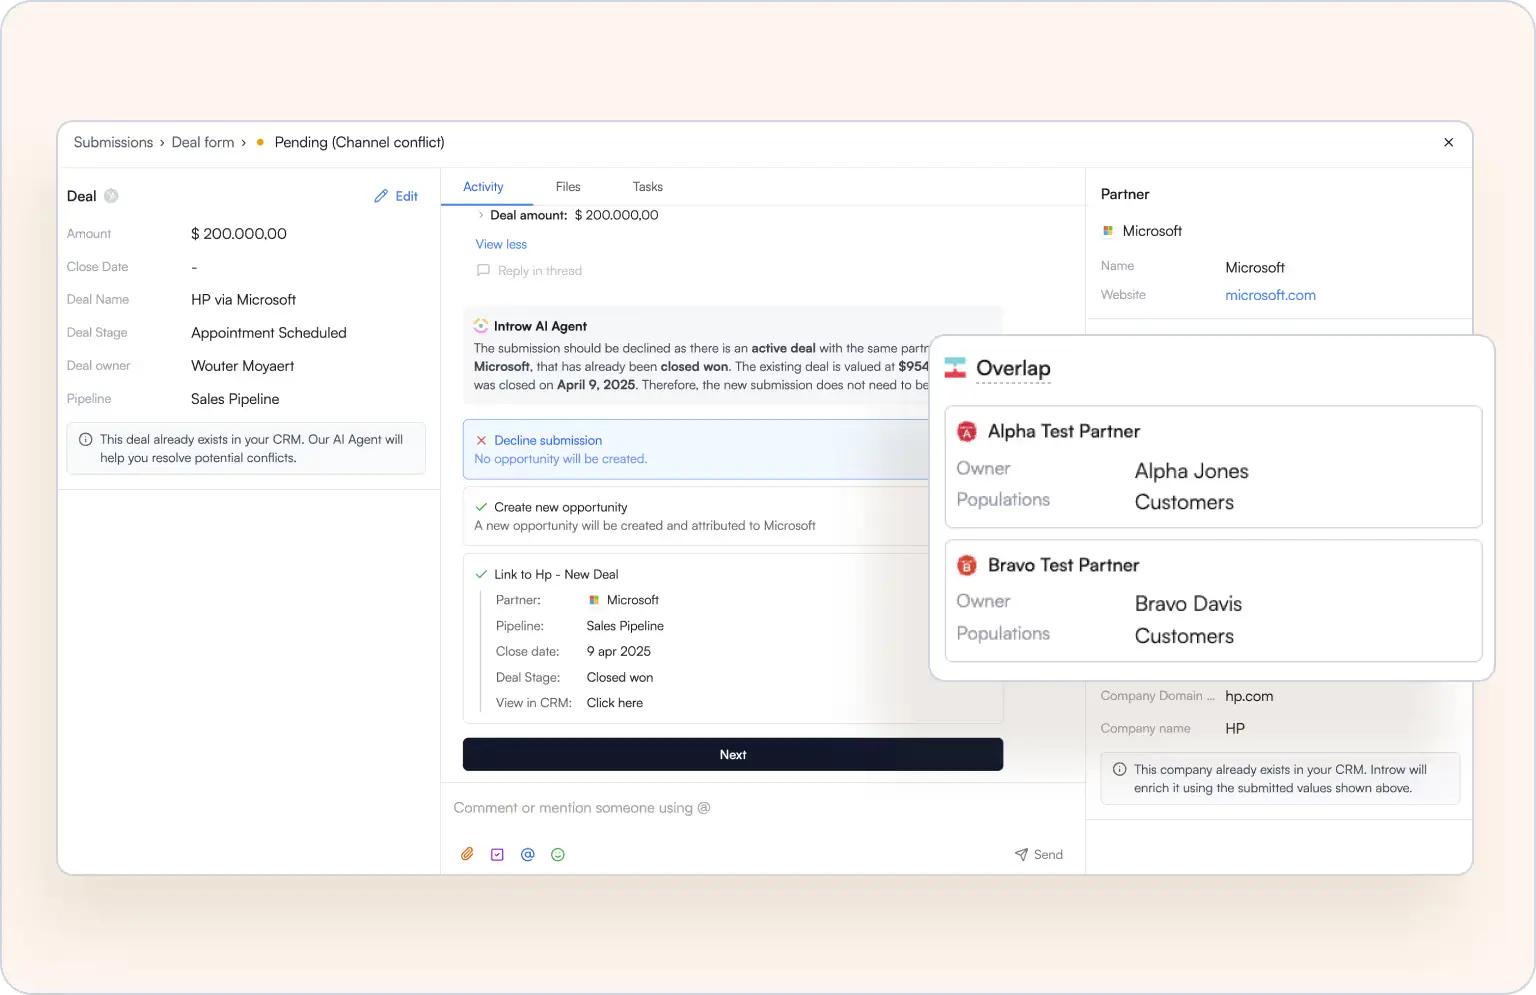This screenshot has width=1536, height=995.
Task: Click the Reply in thread speech bubble icon
Action: click(x=483, y=270)
